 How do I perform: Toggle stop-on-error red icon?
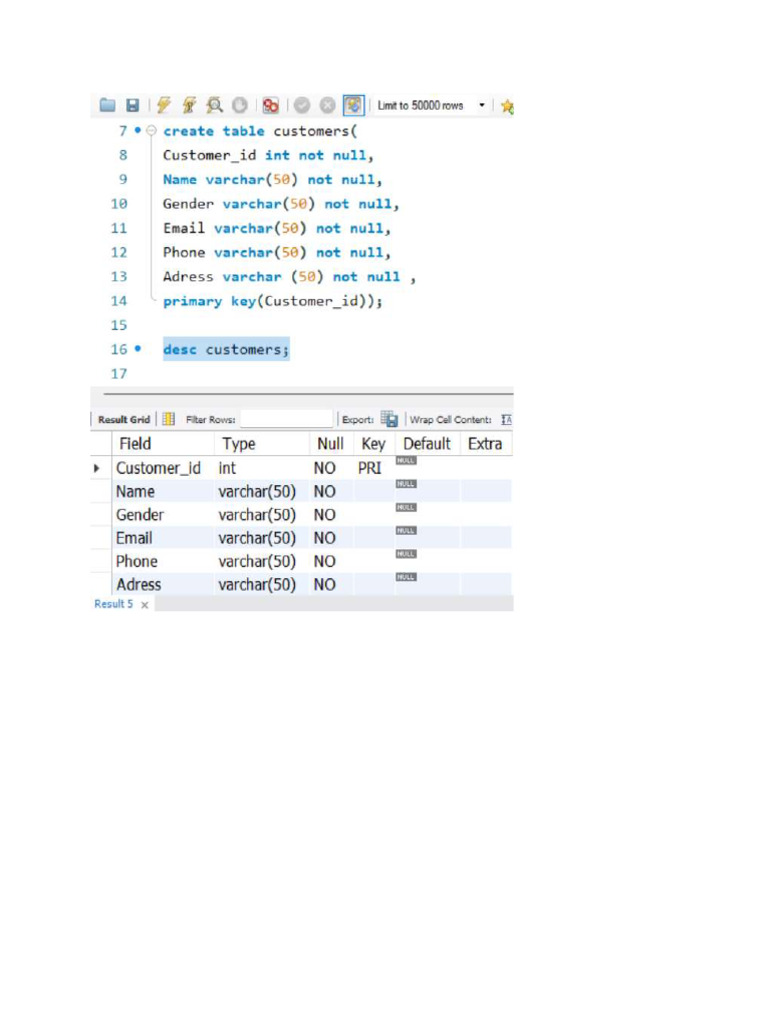pos(270,105)
